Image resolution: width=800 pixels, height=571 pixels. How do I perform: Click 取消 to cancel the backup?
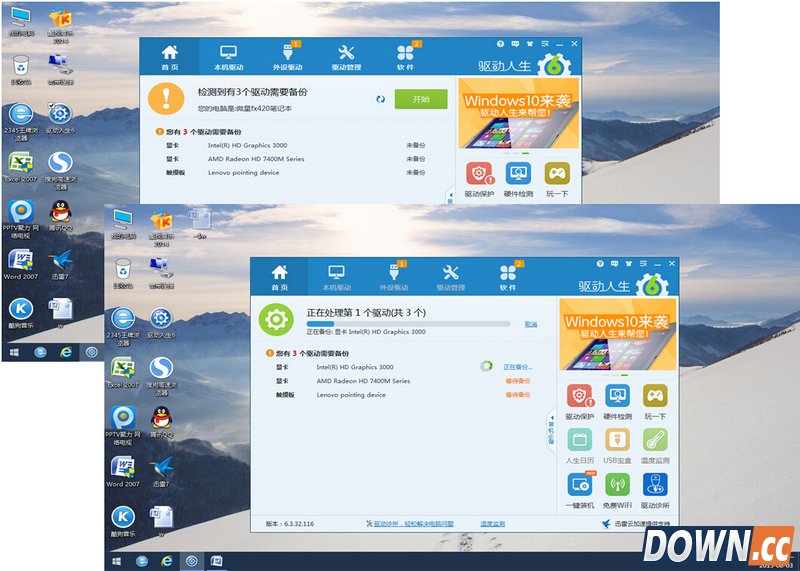(x=531, y=324)
